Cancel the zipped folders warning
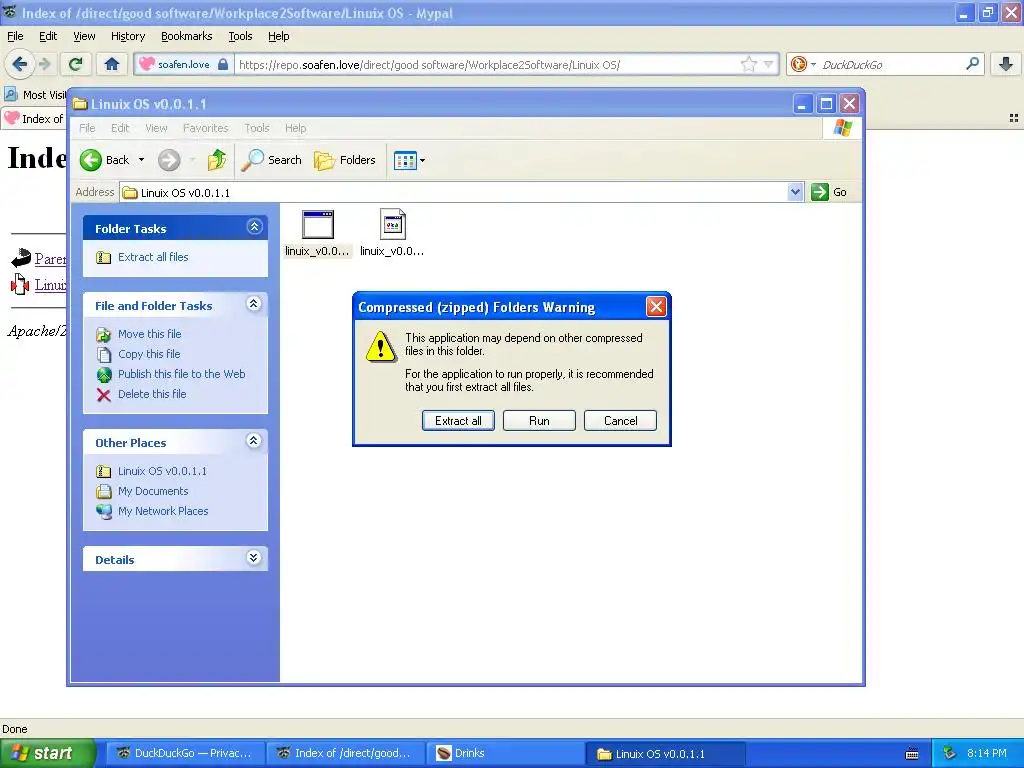Image resolution: width=1024 pixels, height=768 pixels. pos(620,421)
